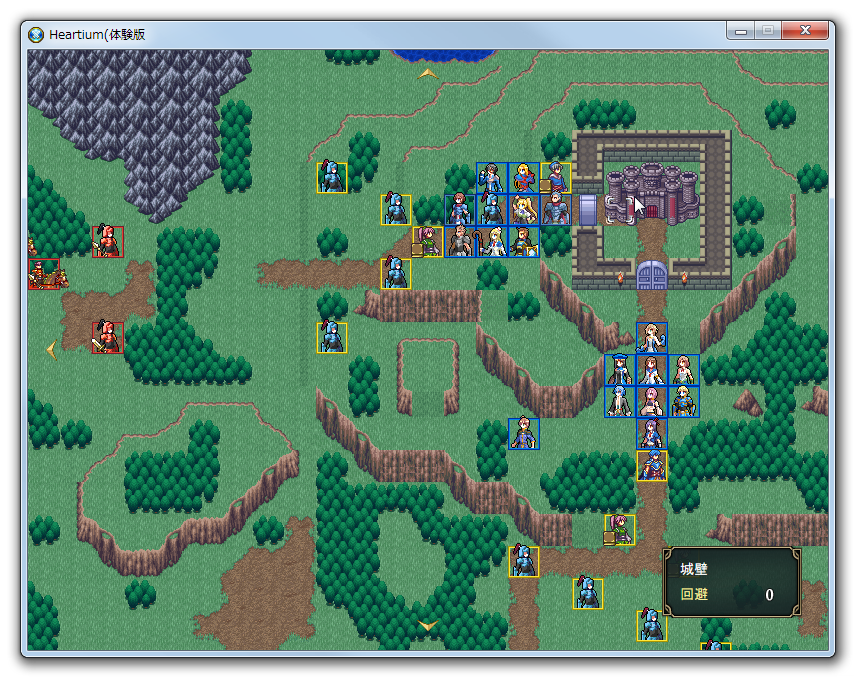The image size is (856, 678).
Task: Select the brown-haired knight with gold shield
Action: [x=524, y=242]
